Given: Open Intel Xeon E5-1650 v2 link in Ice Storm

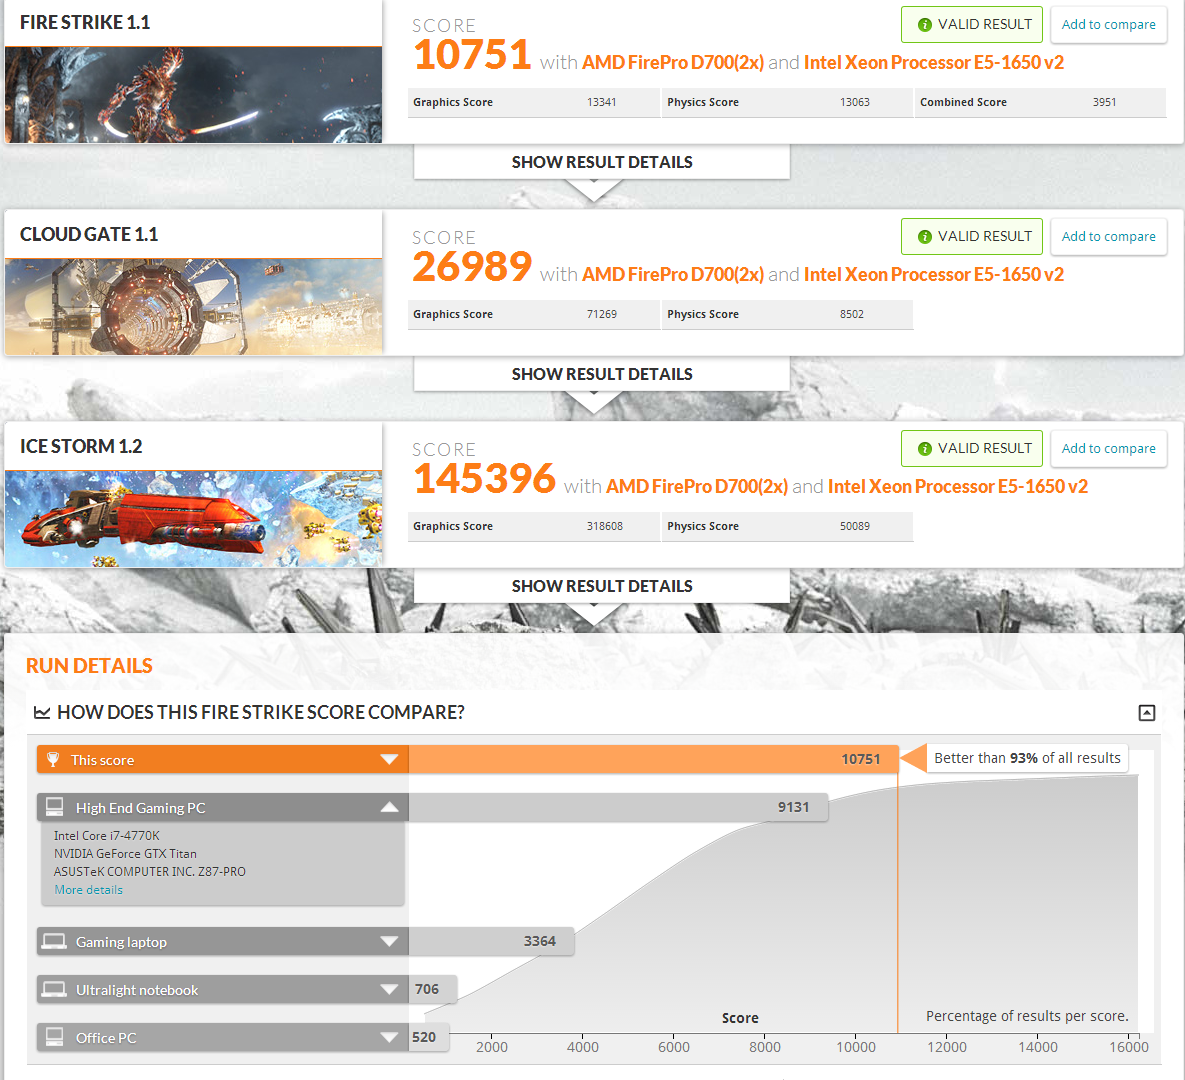Looking at the screenshot, I should coord(958,487).
